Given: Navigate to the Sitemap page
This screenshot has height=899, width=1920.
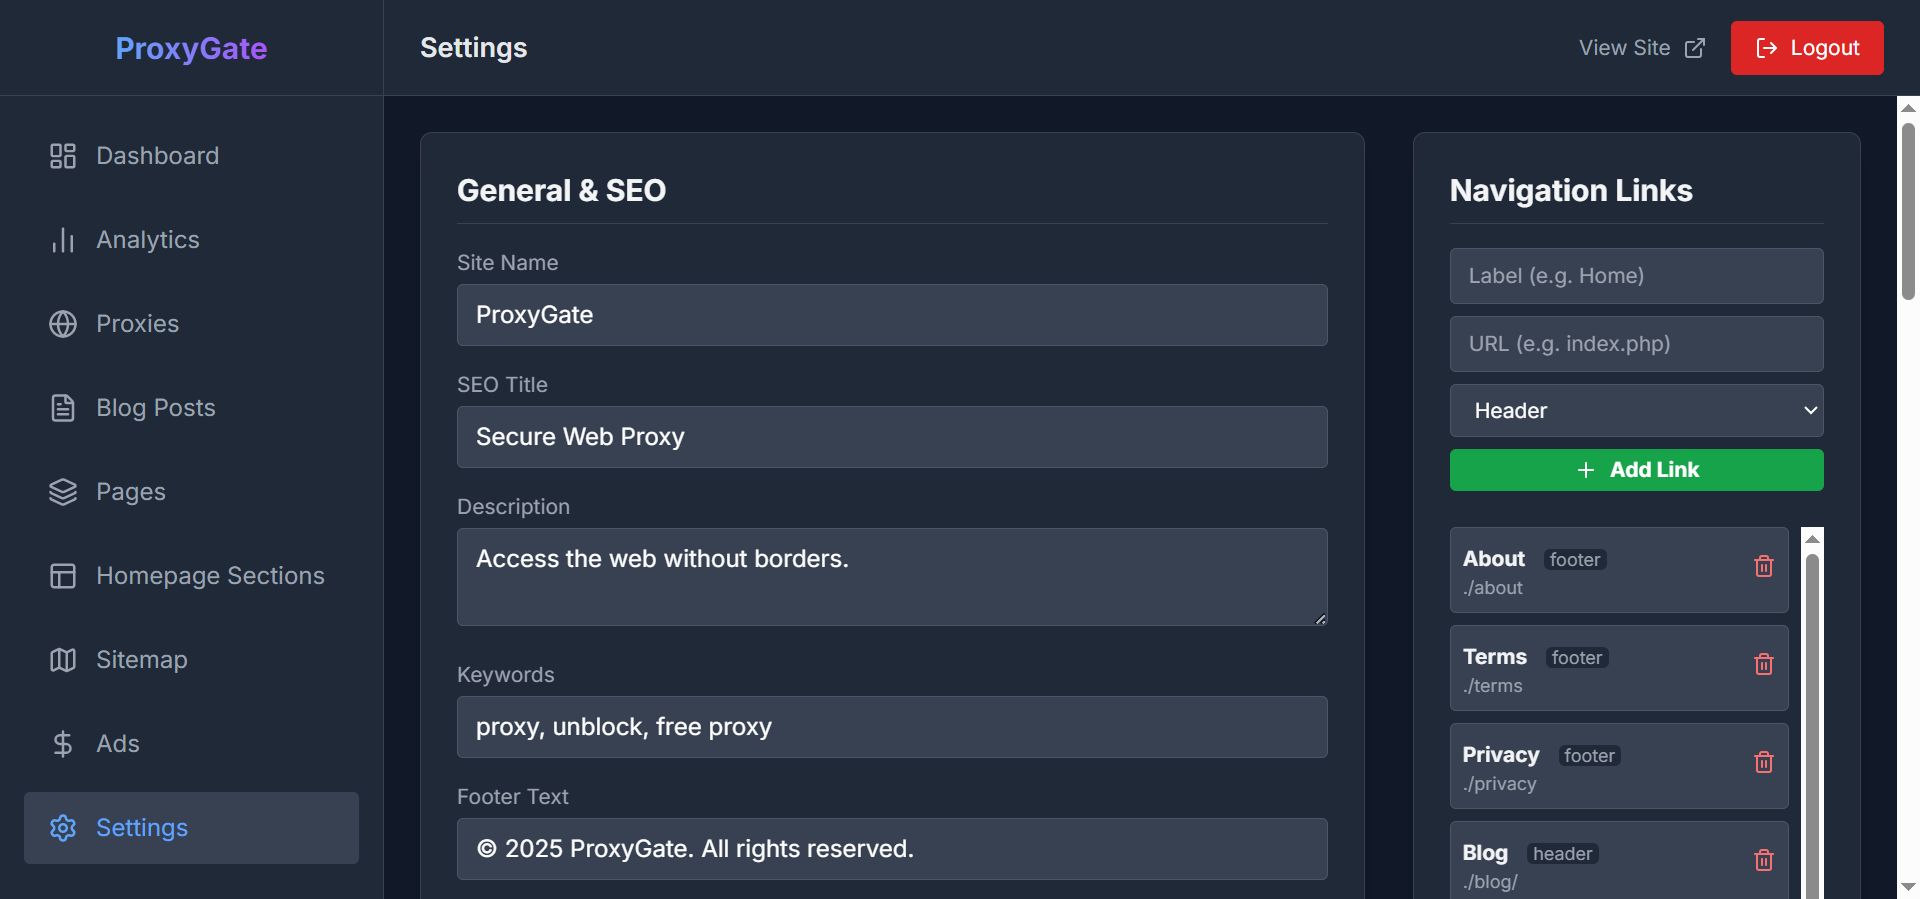Looking at the screenshot, I should pos(141,660).
